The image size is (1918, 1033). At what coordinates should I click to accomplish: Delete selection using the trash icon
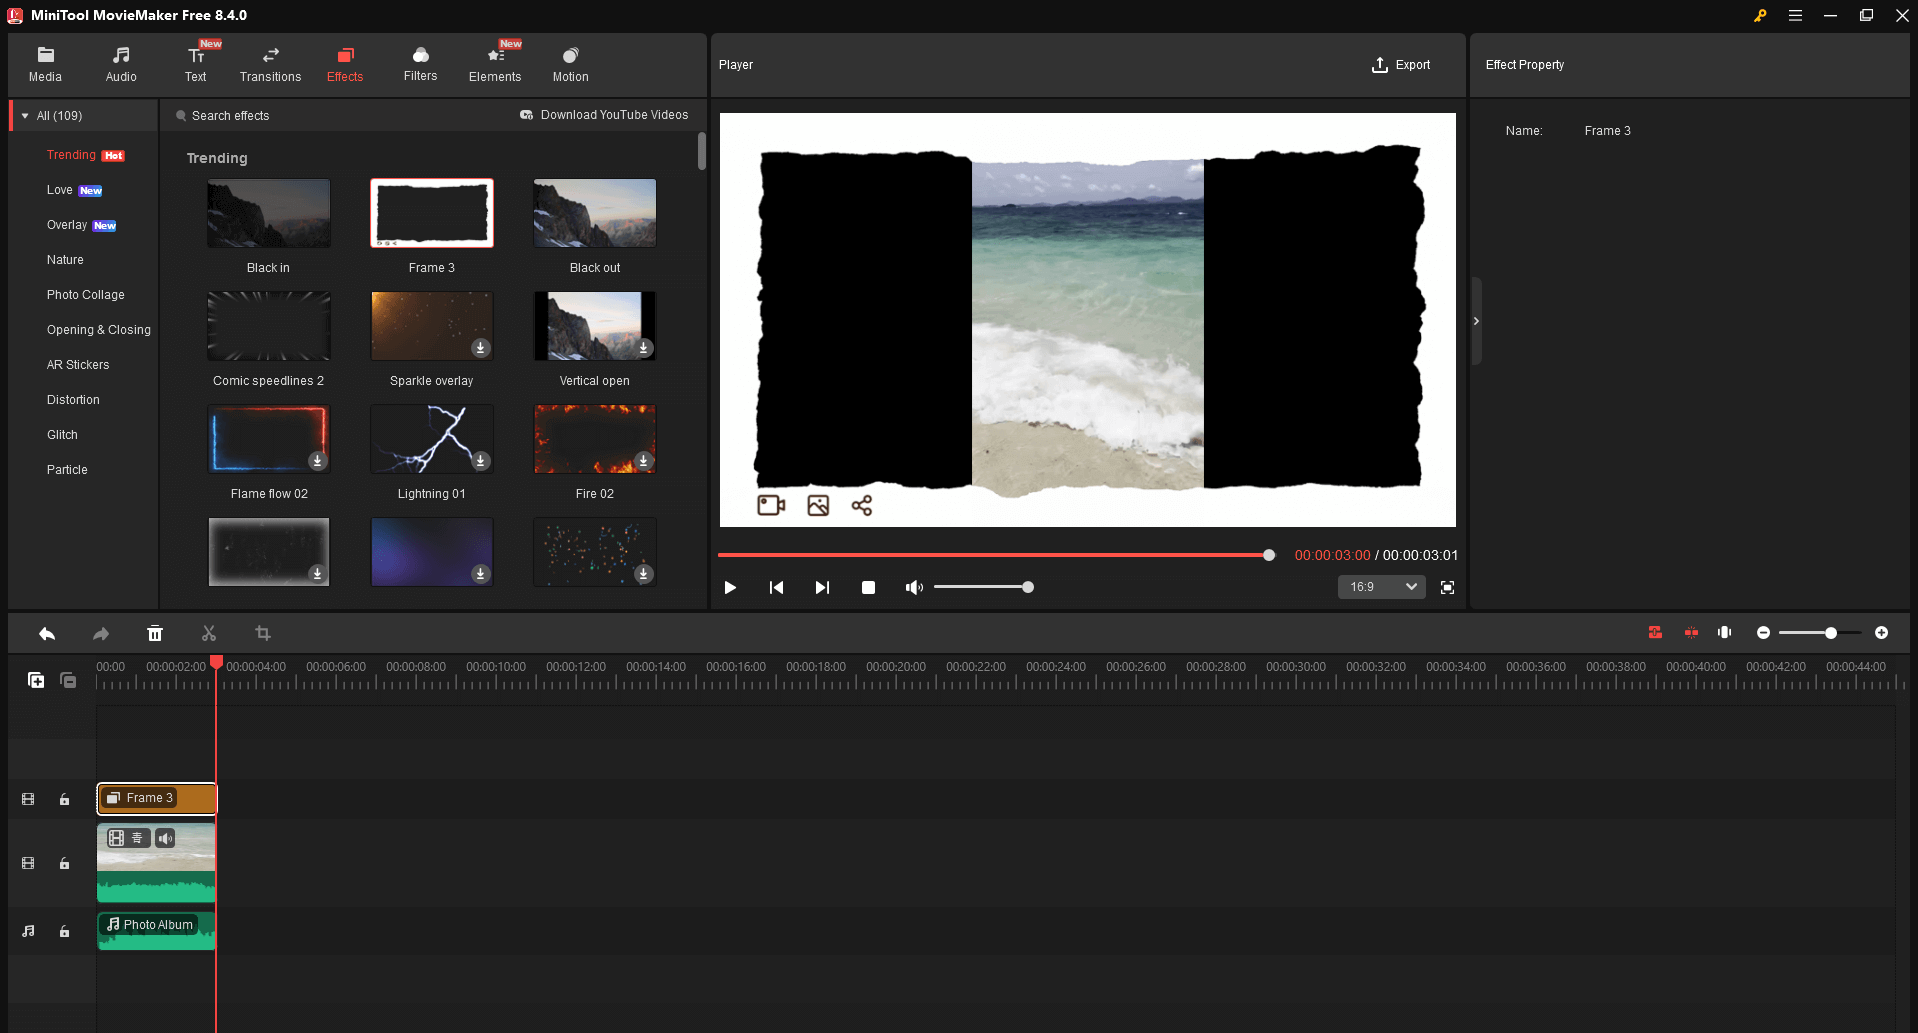pyautogui.click(x=155, y=633)
